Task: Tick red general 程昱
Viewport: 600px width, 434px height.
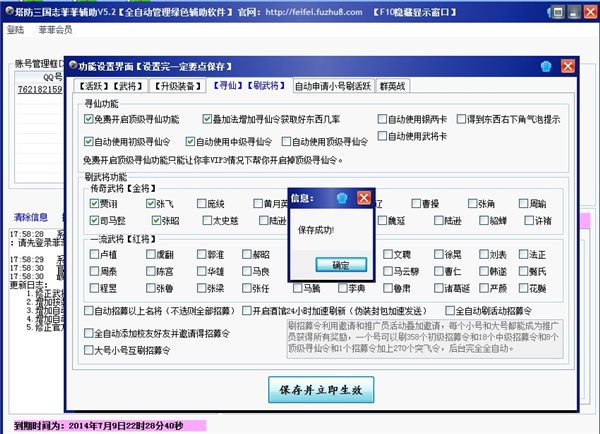Action: pyautogui.click(x=94, y=288)
